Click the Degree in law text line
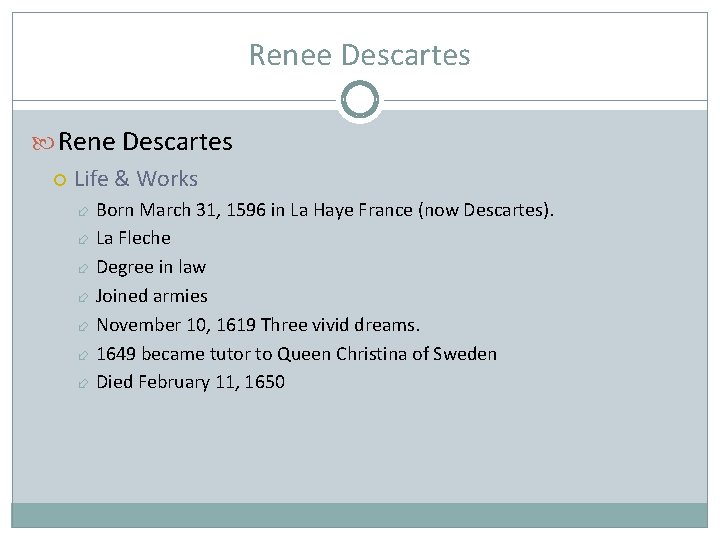 [151, 268]
